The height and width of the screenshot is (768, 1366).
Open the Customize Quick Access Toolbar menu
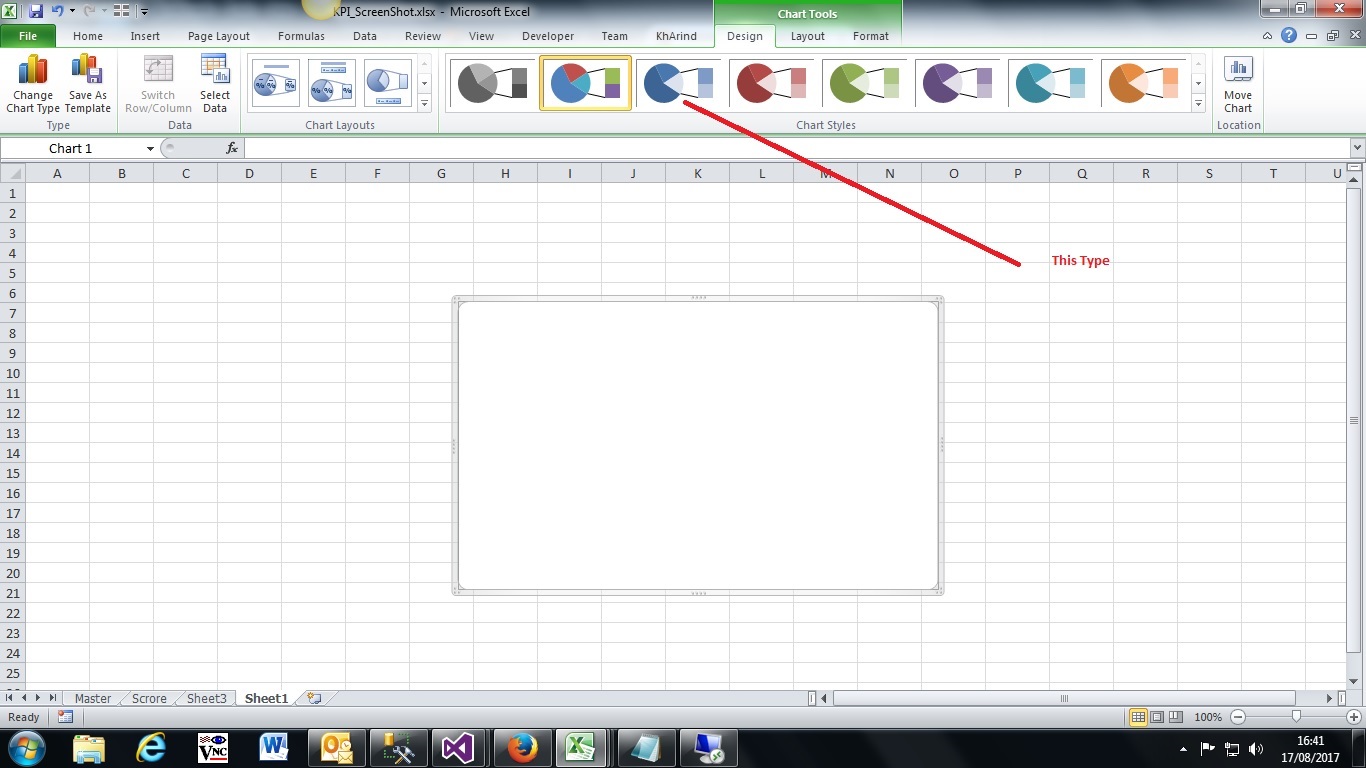(x=144, y=12)
